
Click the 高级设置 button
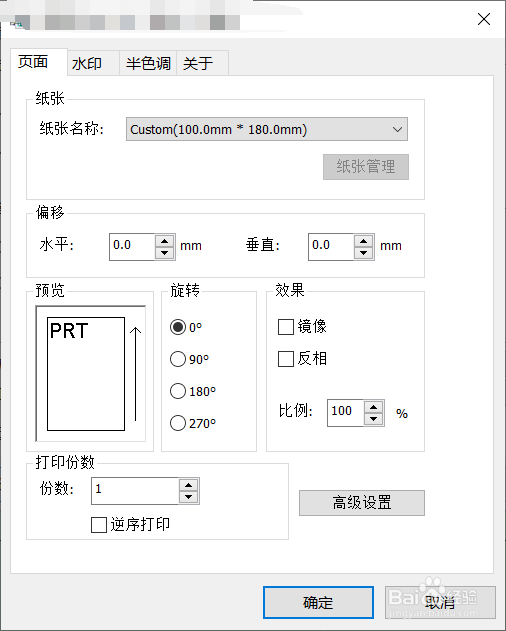[x=361, y=503]
